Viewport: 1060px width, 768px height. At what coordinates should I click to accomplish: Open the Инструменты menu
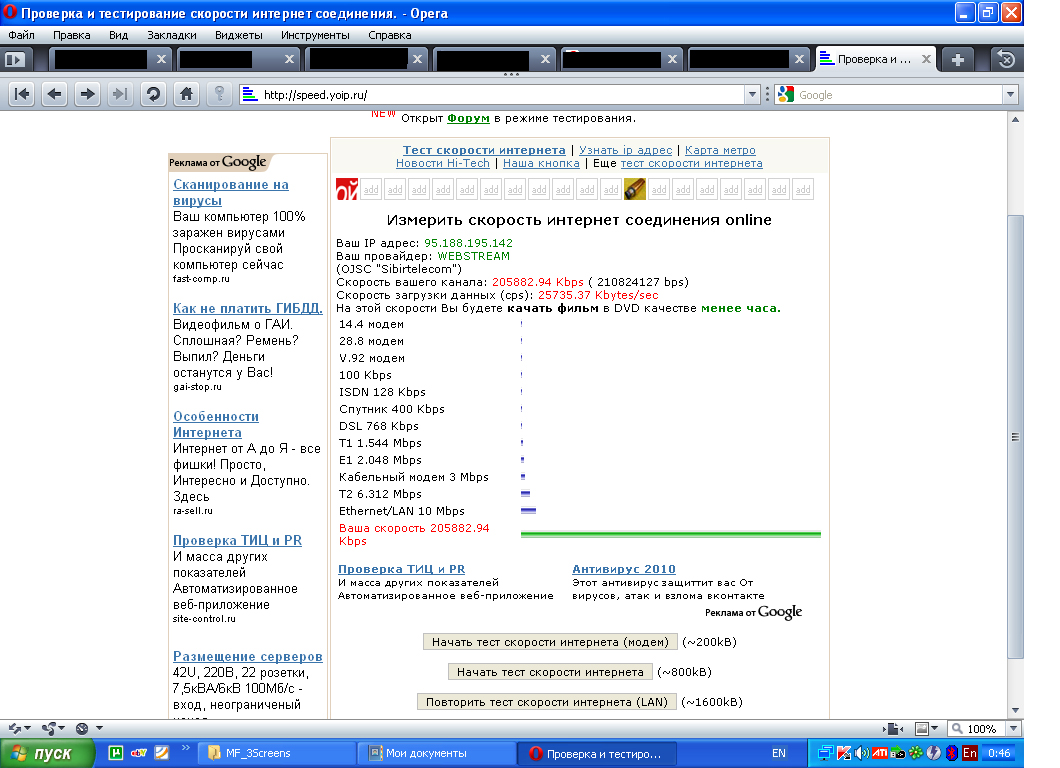click(x=315, y=35)
